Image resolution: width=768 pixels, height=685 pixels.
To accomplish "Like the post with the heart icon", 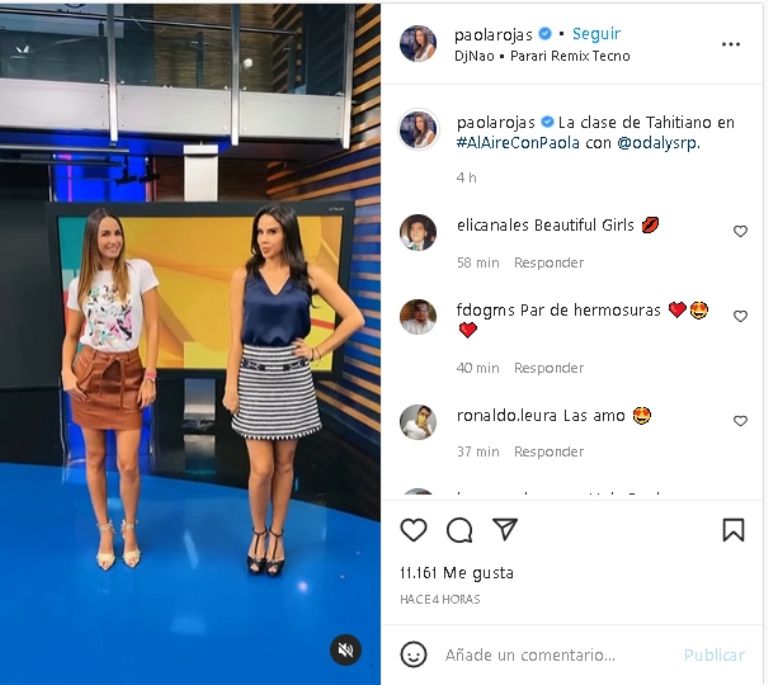I will tap(413, 530).
